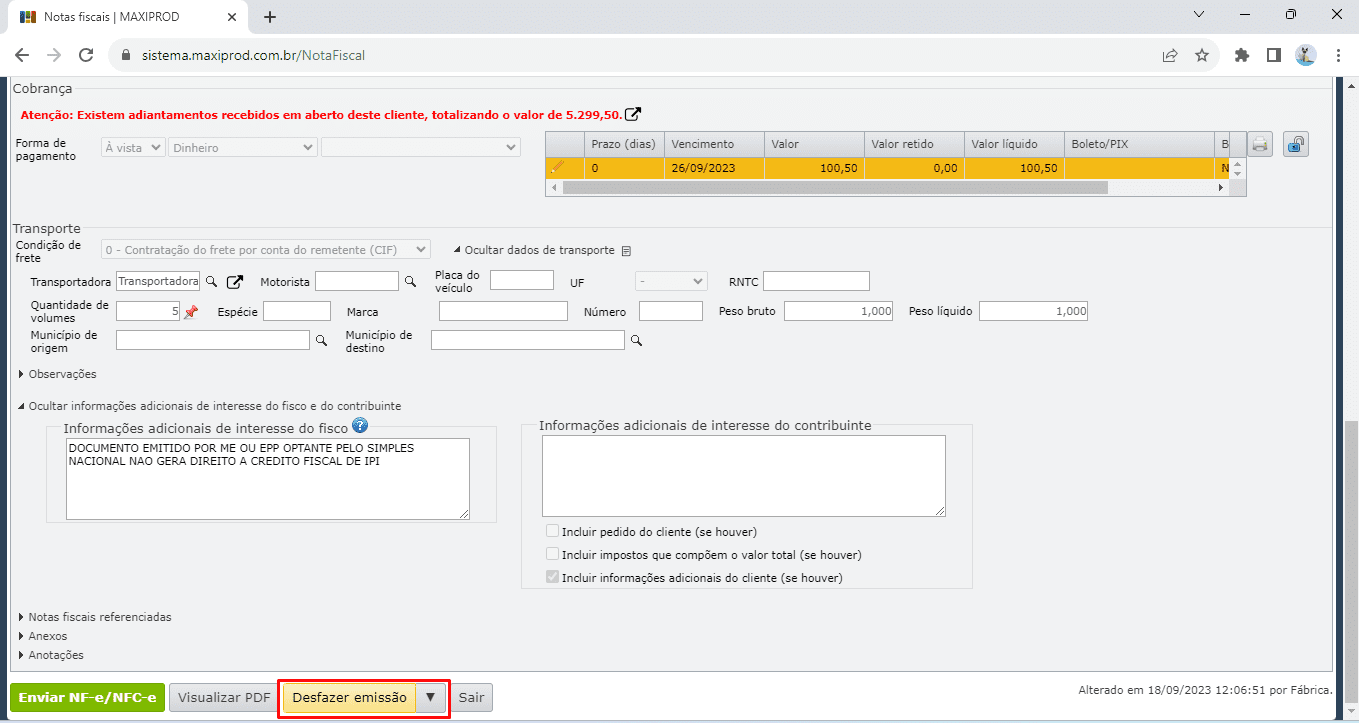Open the Desfazer emissão dropdown arrow

(x=430, y=698)
